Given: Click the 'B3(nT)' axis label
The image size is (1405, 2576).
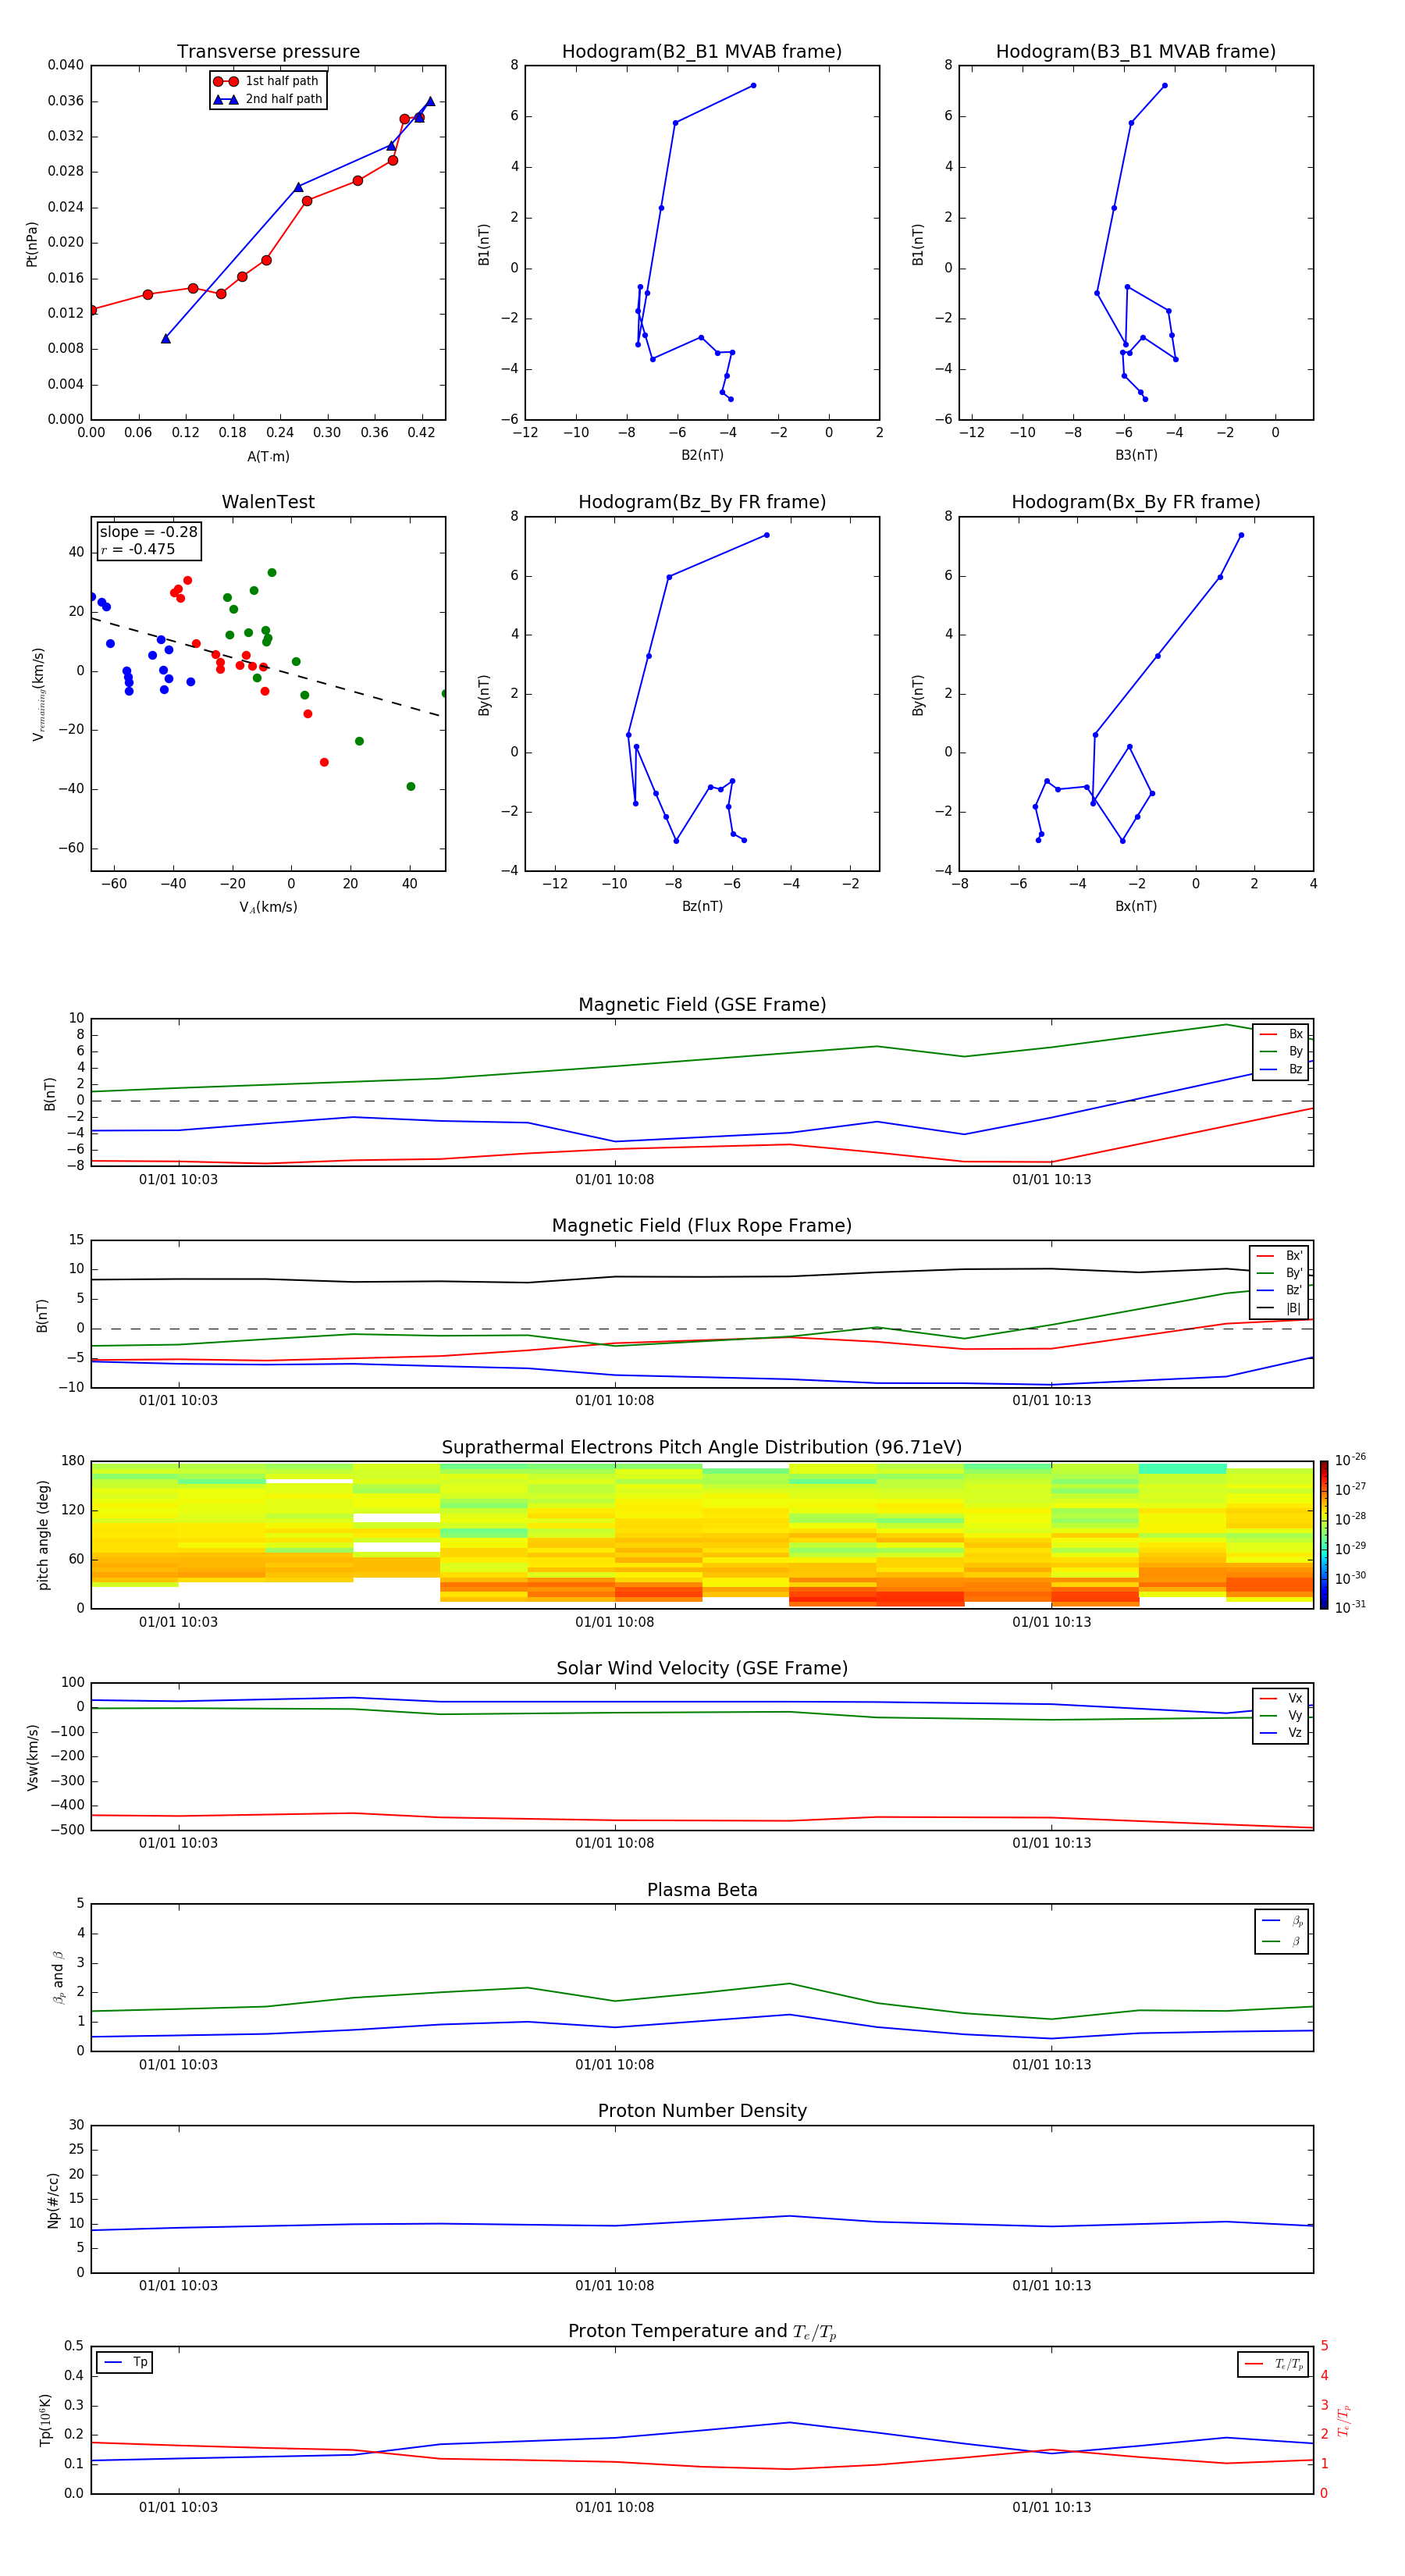Looking at the screenshot, I should (x=1136, y=455).
